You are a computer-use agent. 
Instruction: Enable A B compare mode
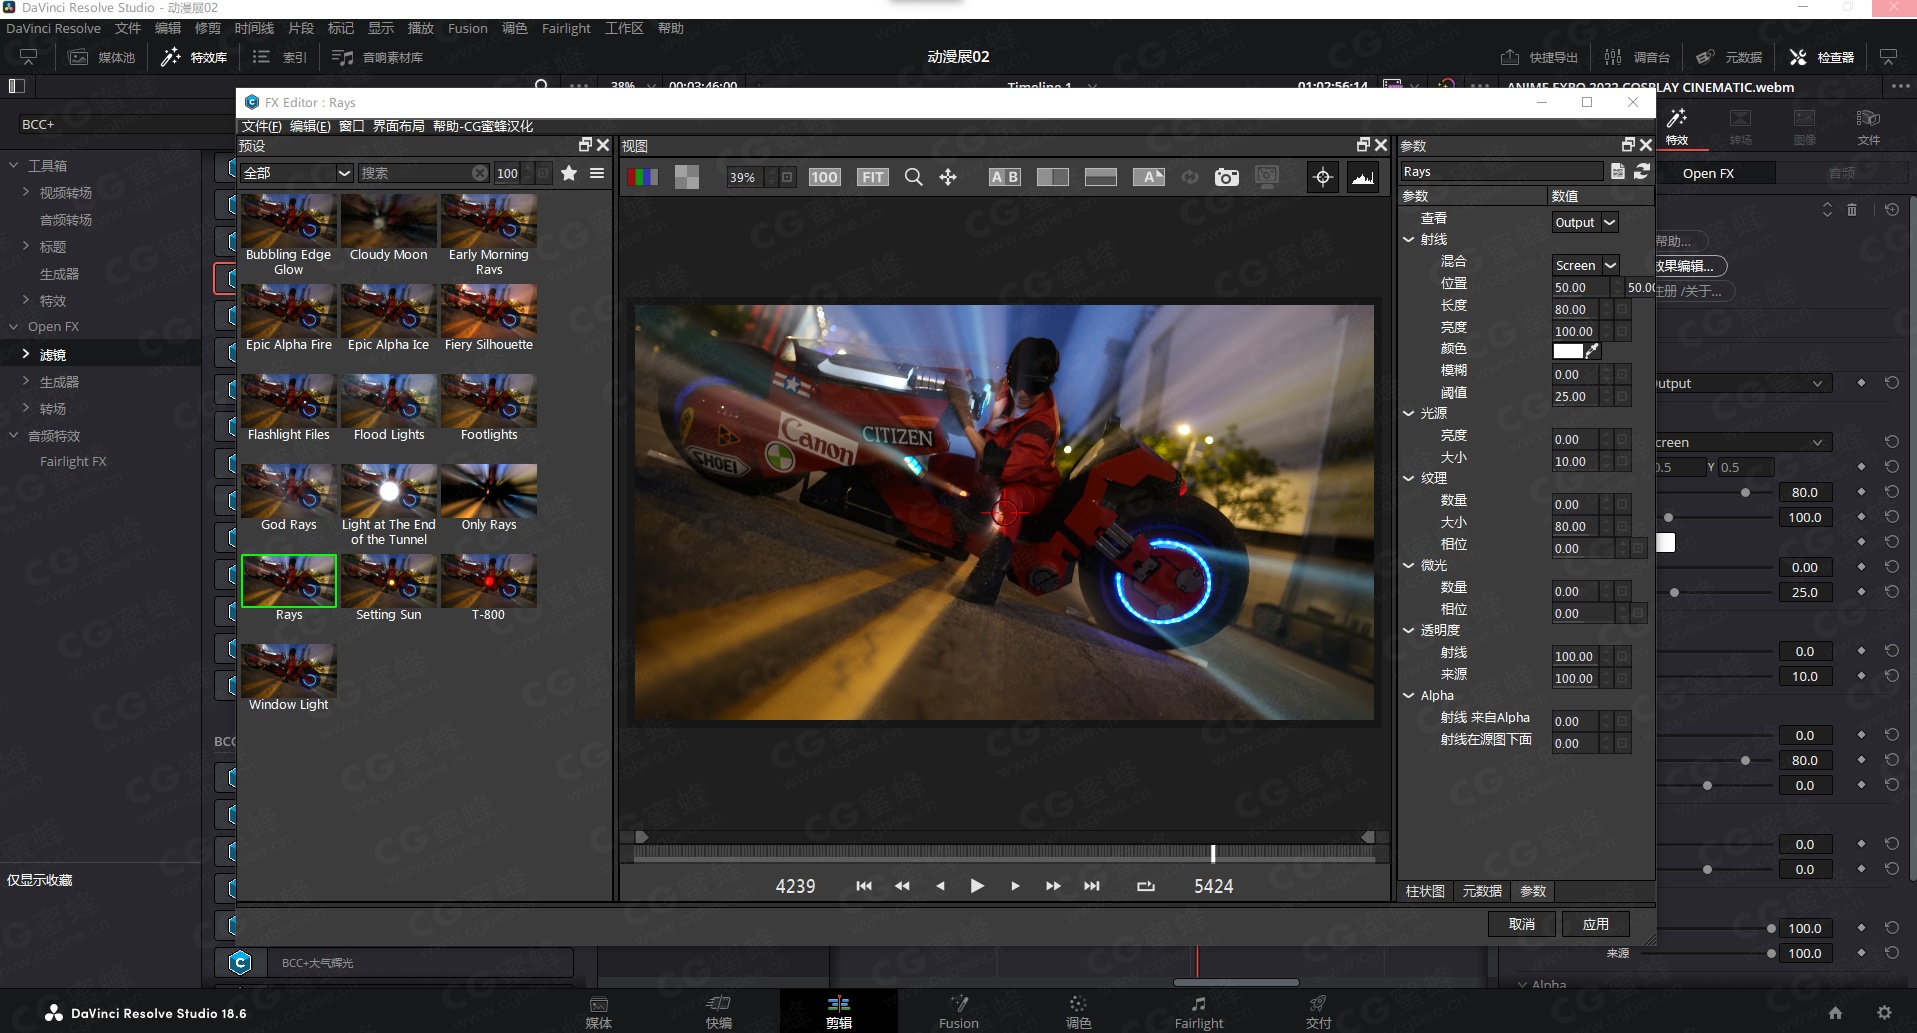(1004, 177)
